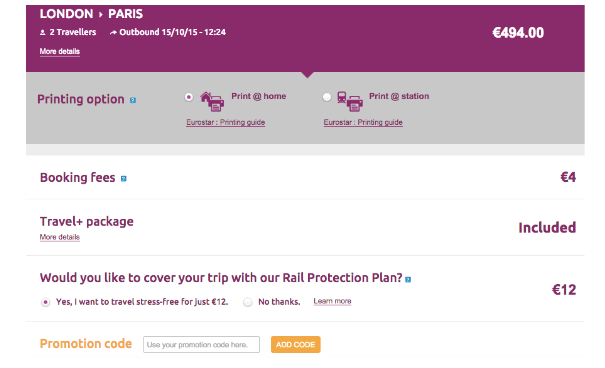Image resolution: width=605 pixels, height=368 pixels.
Task: Click the travellers person icon
Action: click(x=42, y=33)
